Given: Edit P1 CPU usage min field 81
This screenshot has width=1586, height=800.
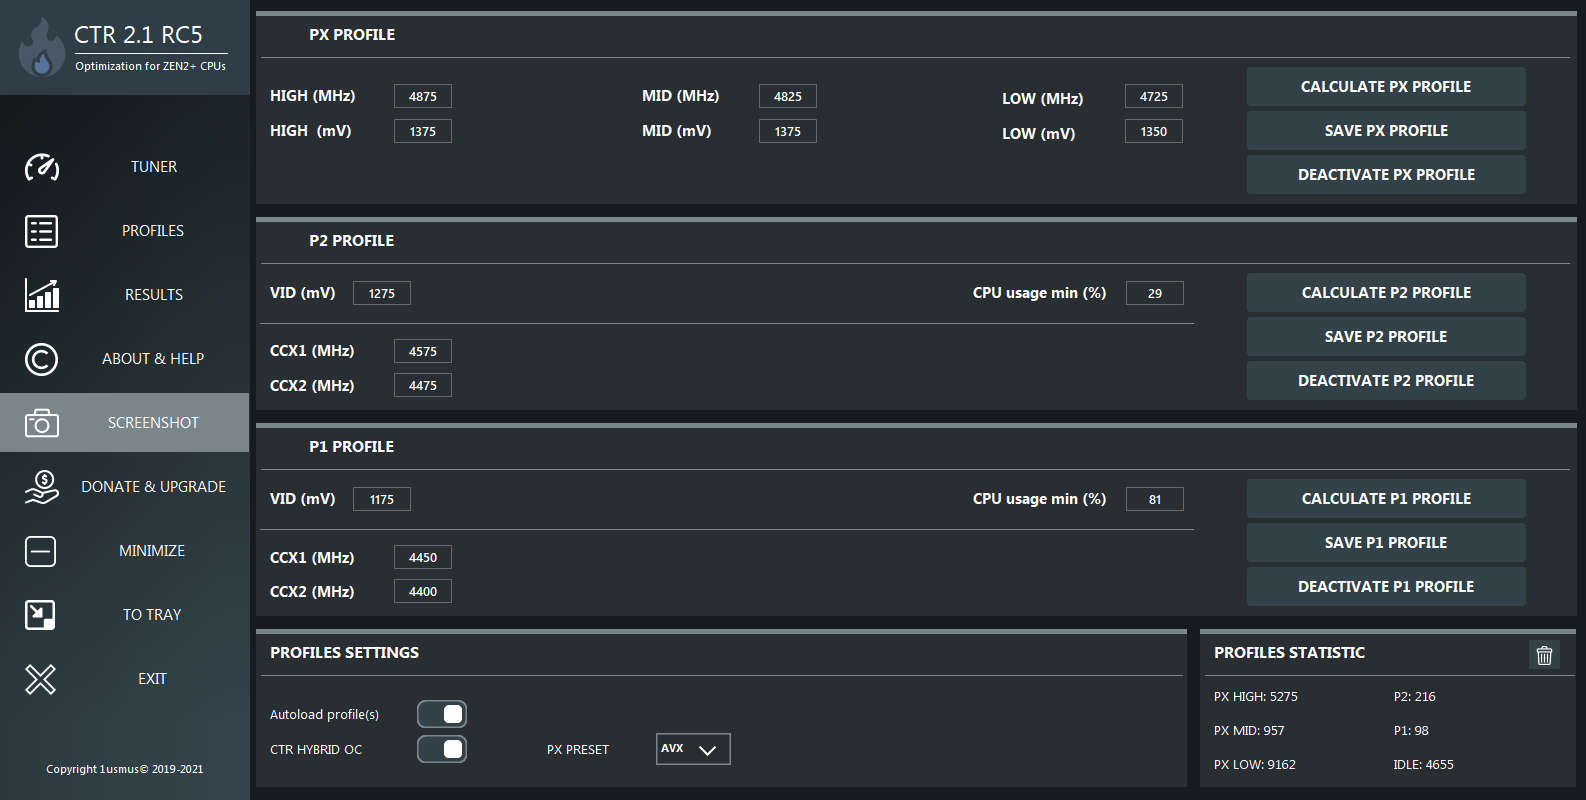Looking at the screenshot, I should (x=1155, y=499).
